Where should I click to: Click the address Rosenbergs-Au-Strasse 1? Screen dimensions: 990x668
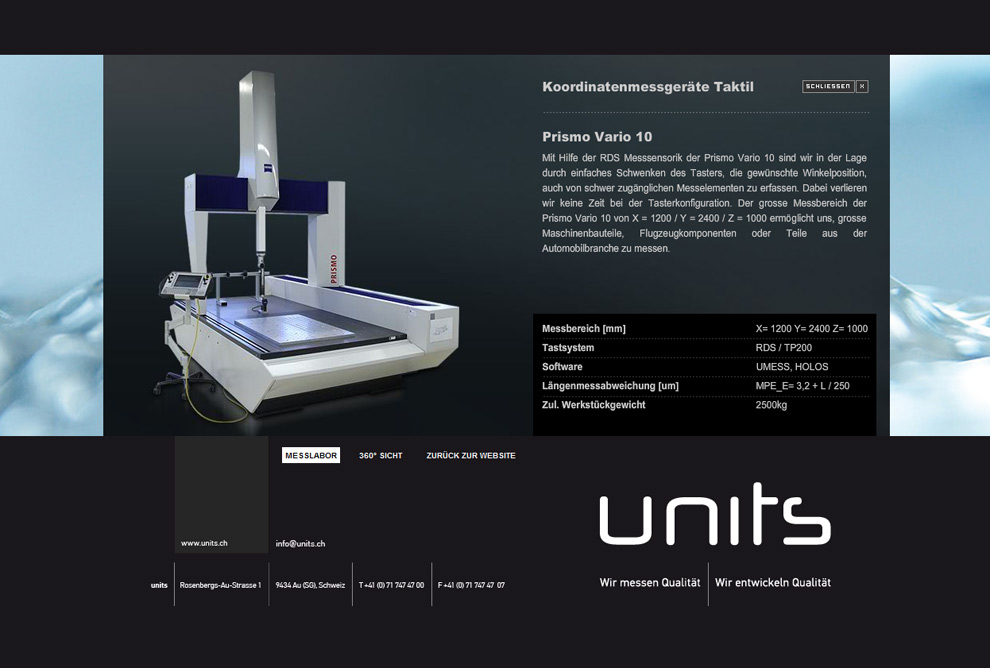click(x=220, y=585)
